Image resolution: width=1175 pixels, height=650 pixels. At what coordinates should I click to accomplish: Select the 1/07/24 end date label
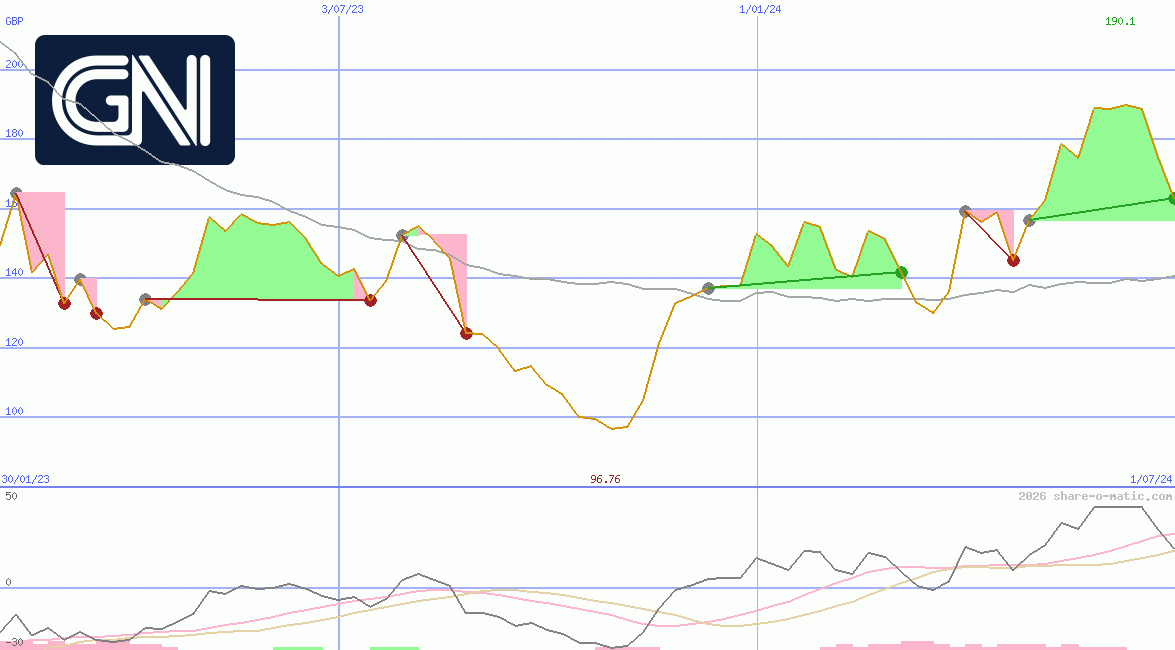pos(1151,479)
